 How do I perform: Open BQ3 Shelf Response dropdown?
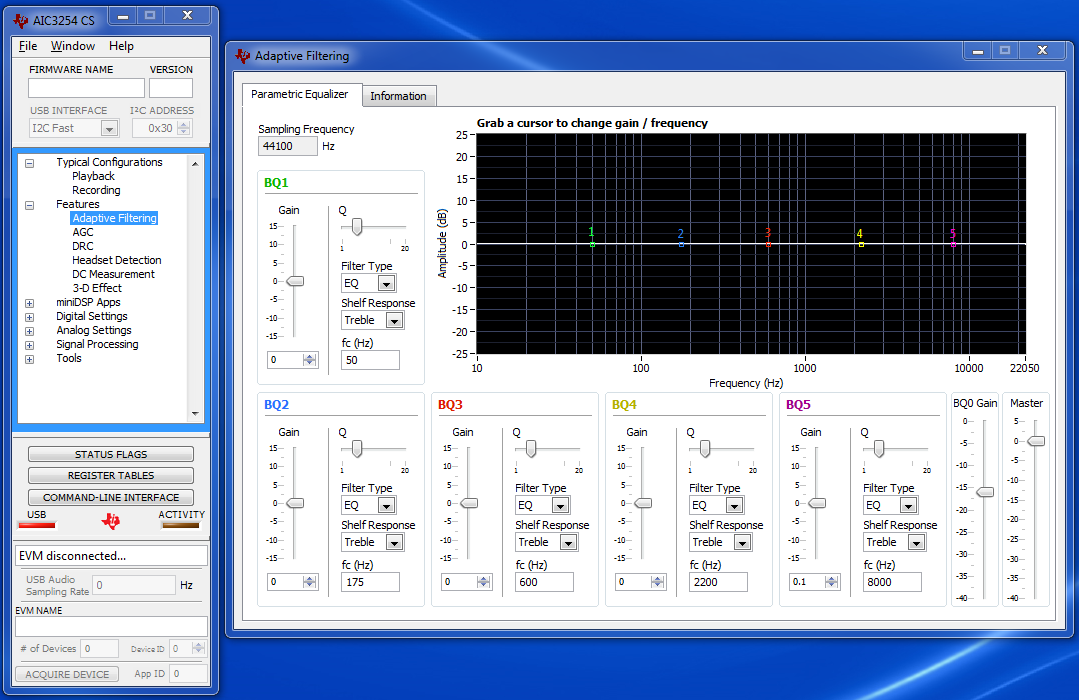click(x=568, y=543)
